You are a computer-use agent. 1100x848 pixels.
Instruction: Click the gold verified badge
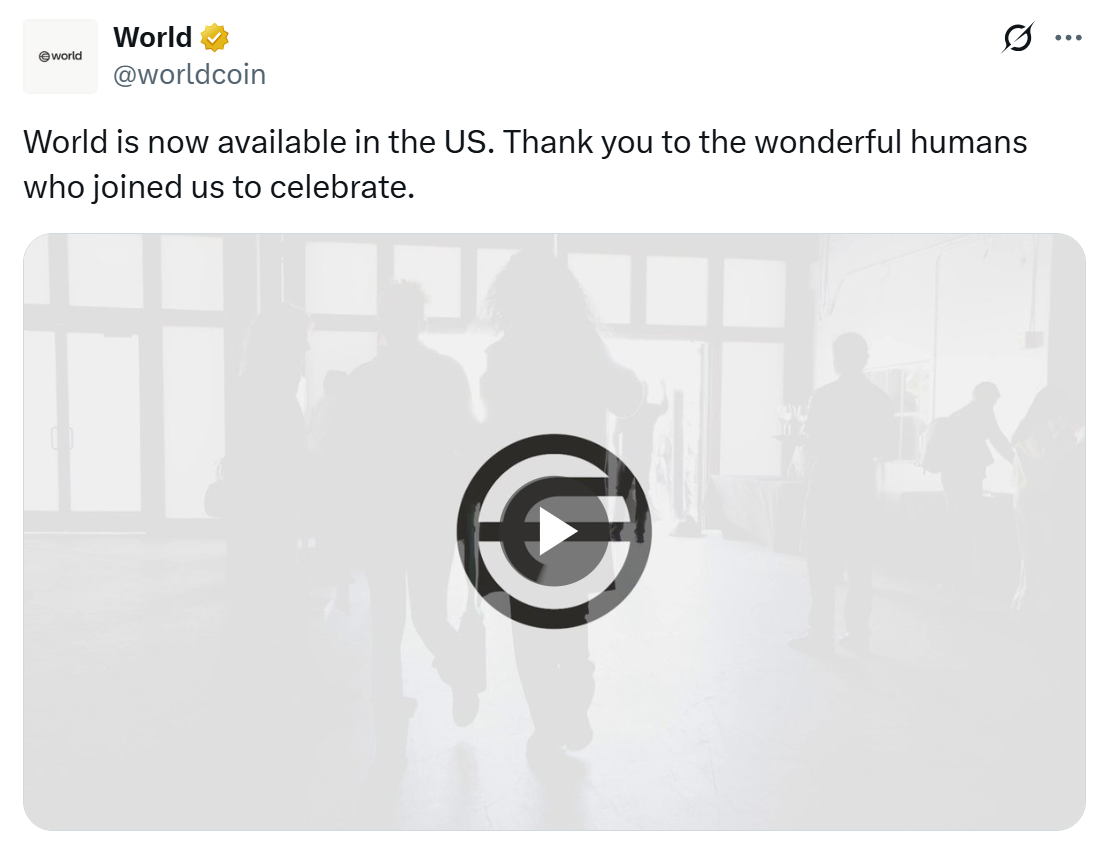pos(214,38)
